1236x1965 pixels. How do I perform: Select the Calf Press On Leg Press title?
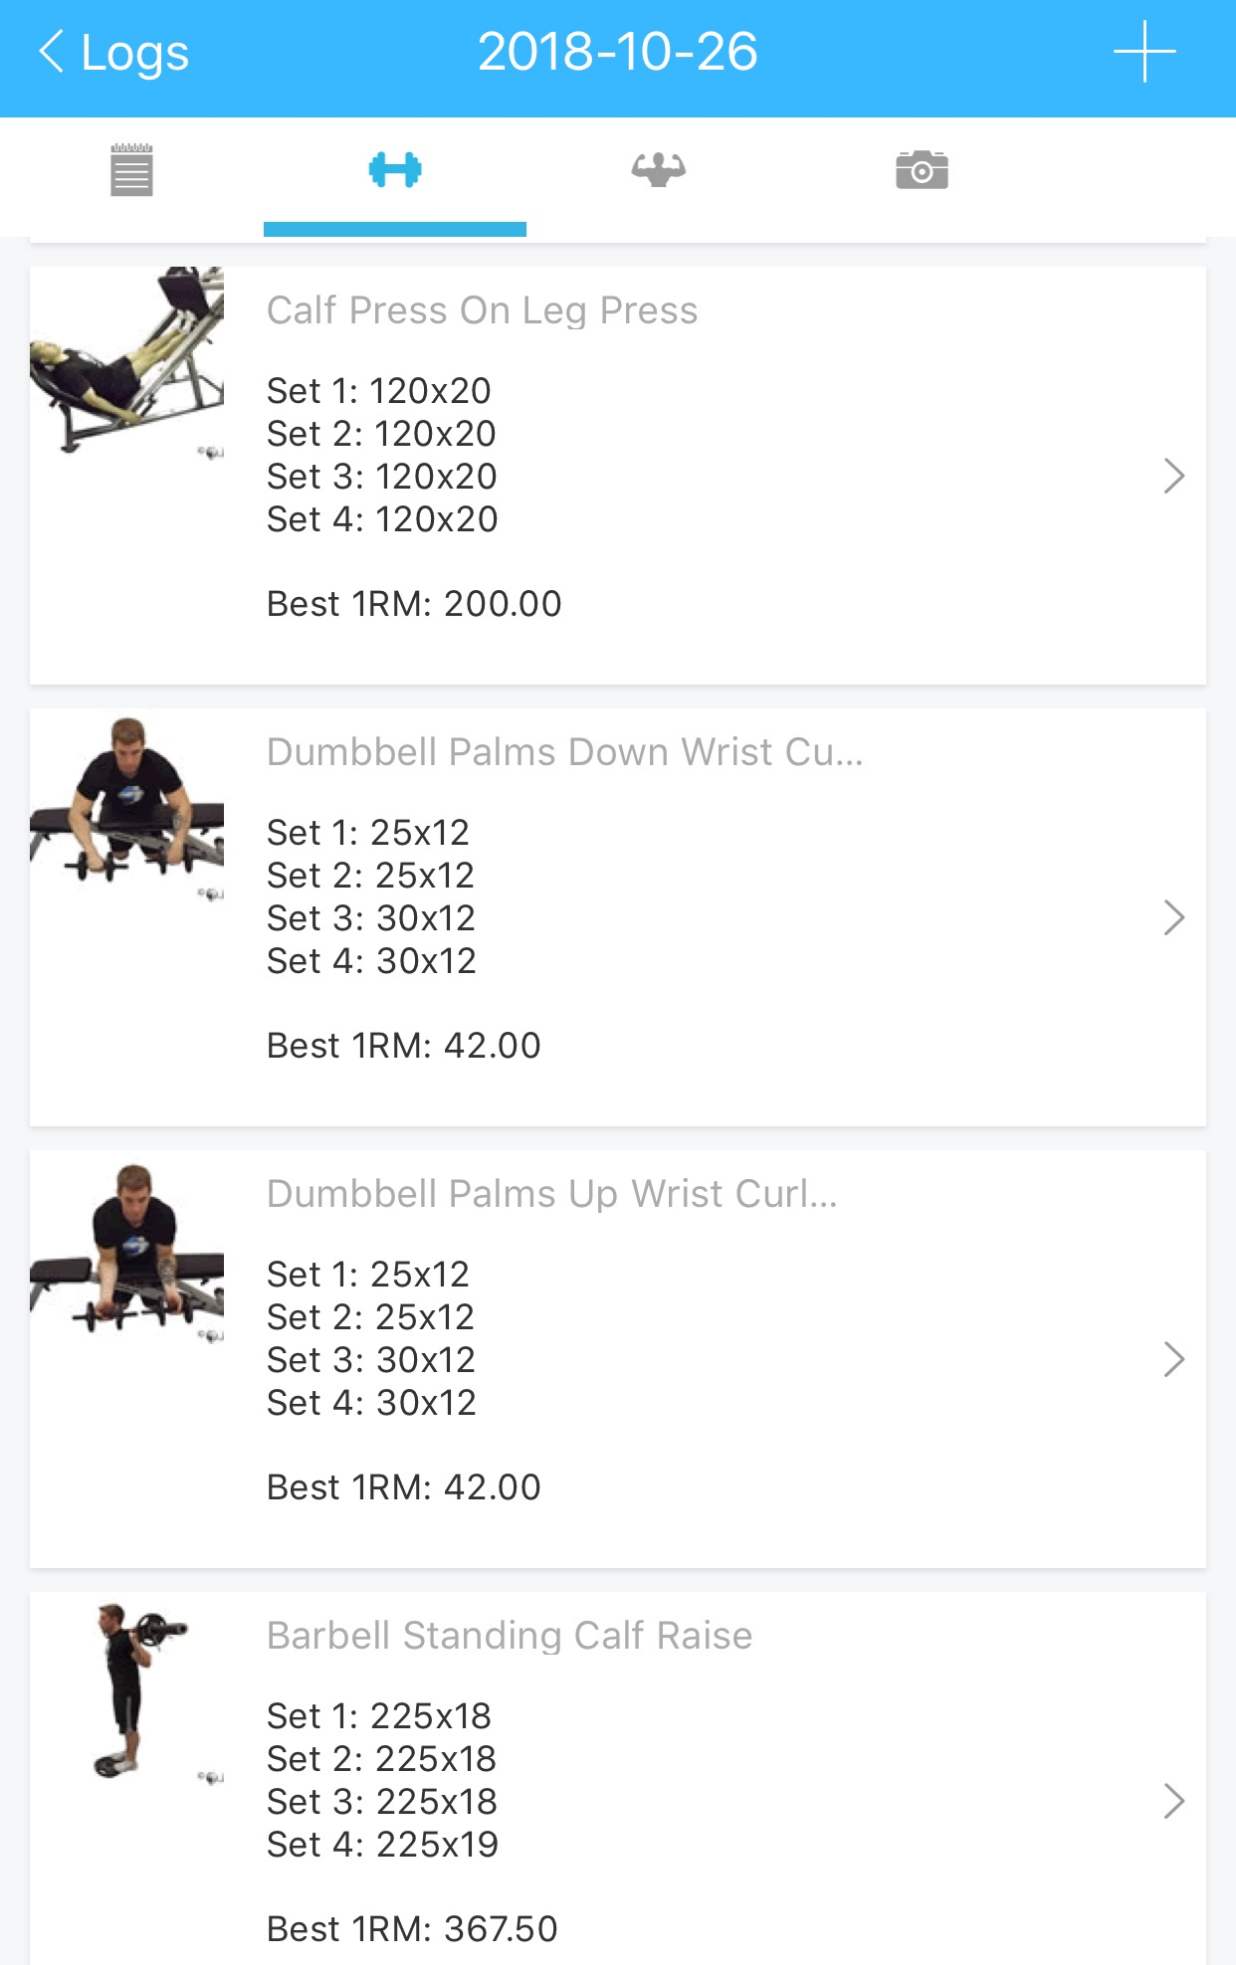[482, 311]
